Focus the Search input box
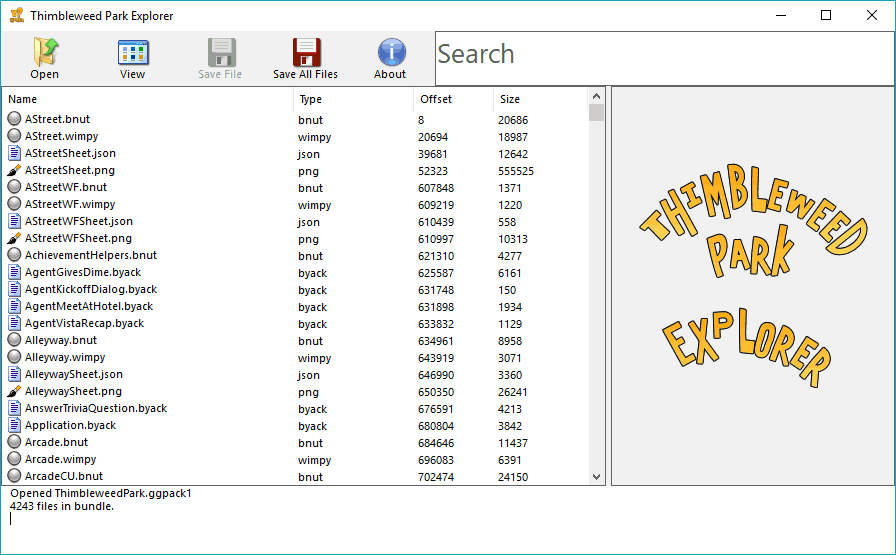 [665, 58]
